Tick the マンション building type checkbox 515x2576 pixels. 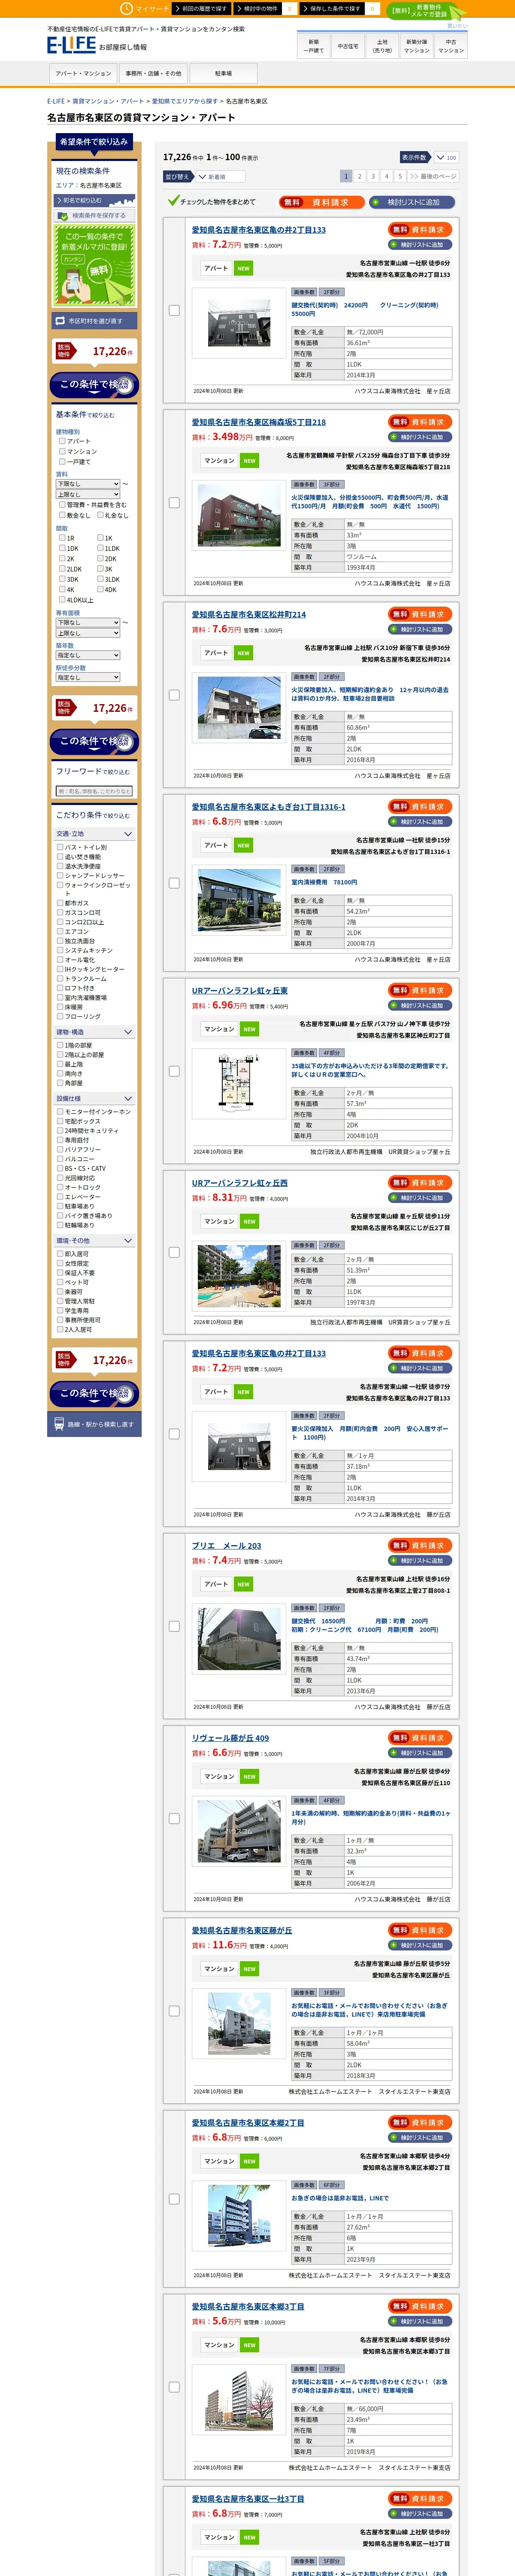61,452
